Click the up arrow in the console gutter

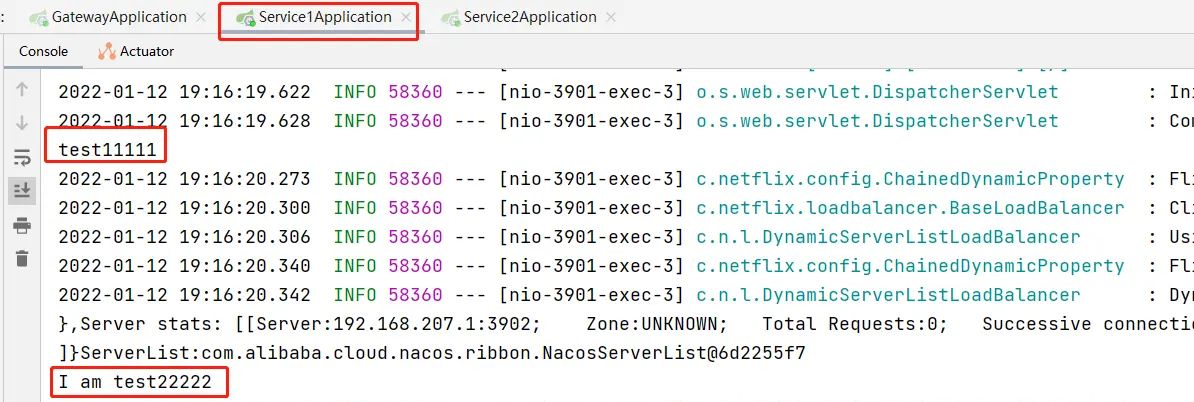pyautogui.click(x=22, y=90)
